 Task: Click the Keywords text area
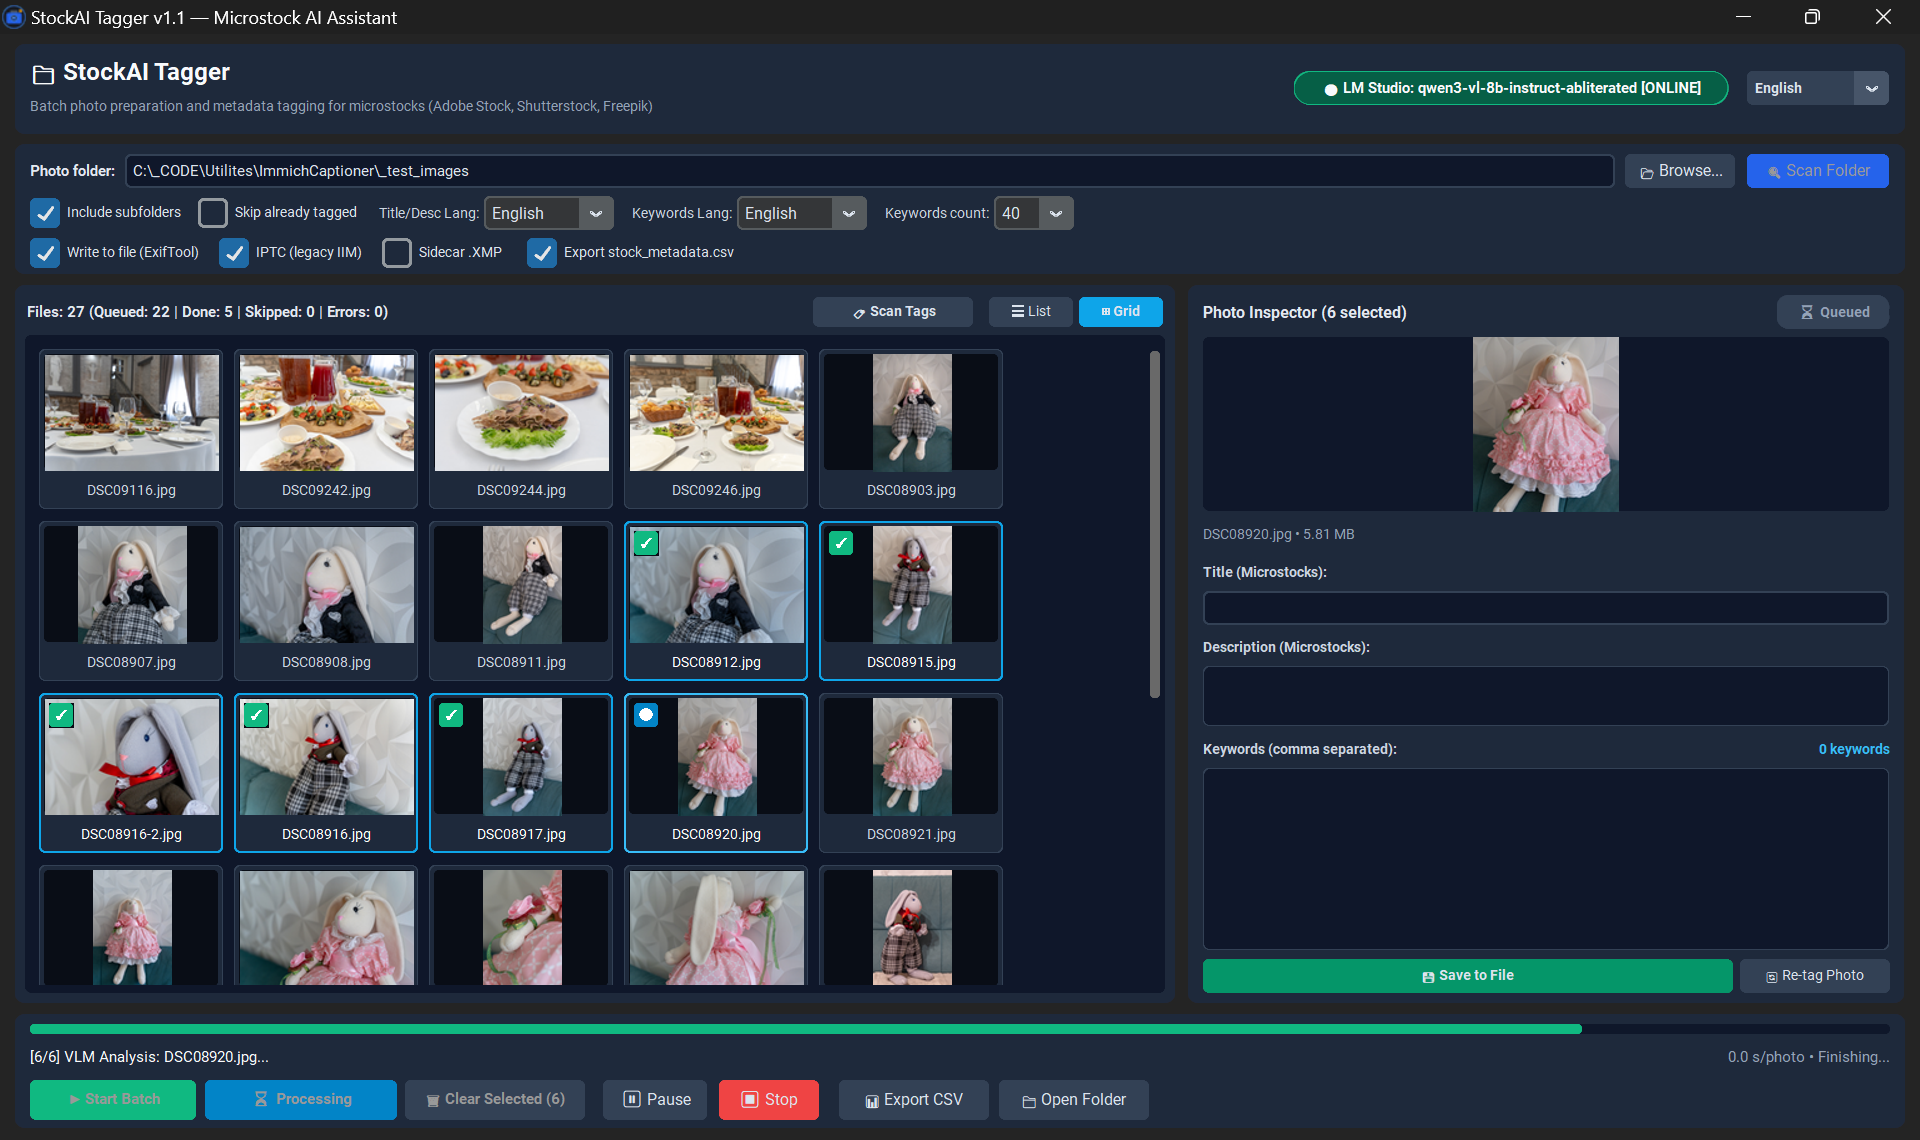(1545, 859)
